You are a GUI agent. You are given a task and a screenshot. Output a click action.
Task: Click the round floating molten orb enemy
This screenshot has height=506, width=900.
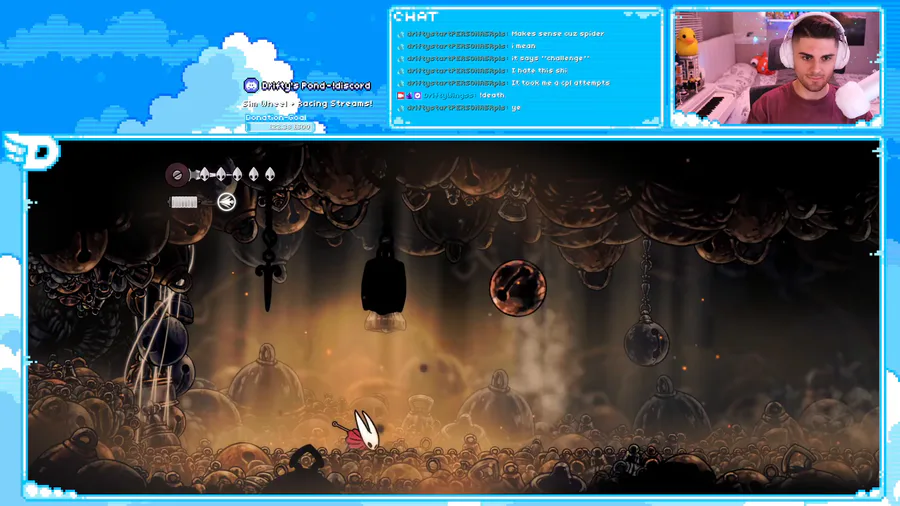[x=518, y=288]
